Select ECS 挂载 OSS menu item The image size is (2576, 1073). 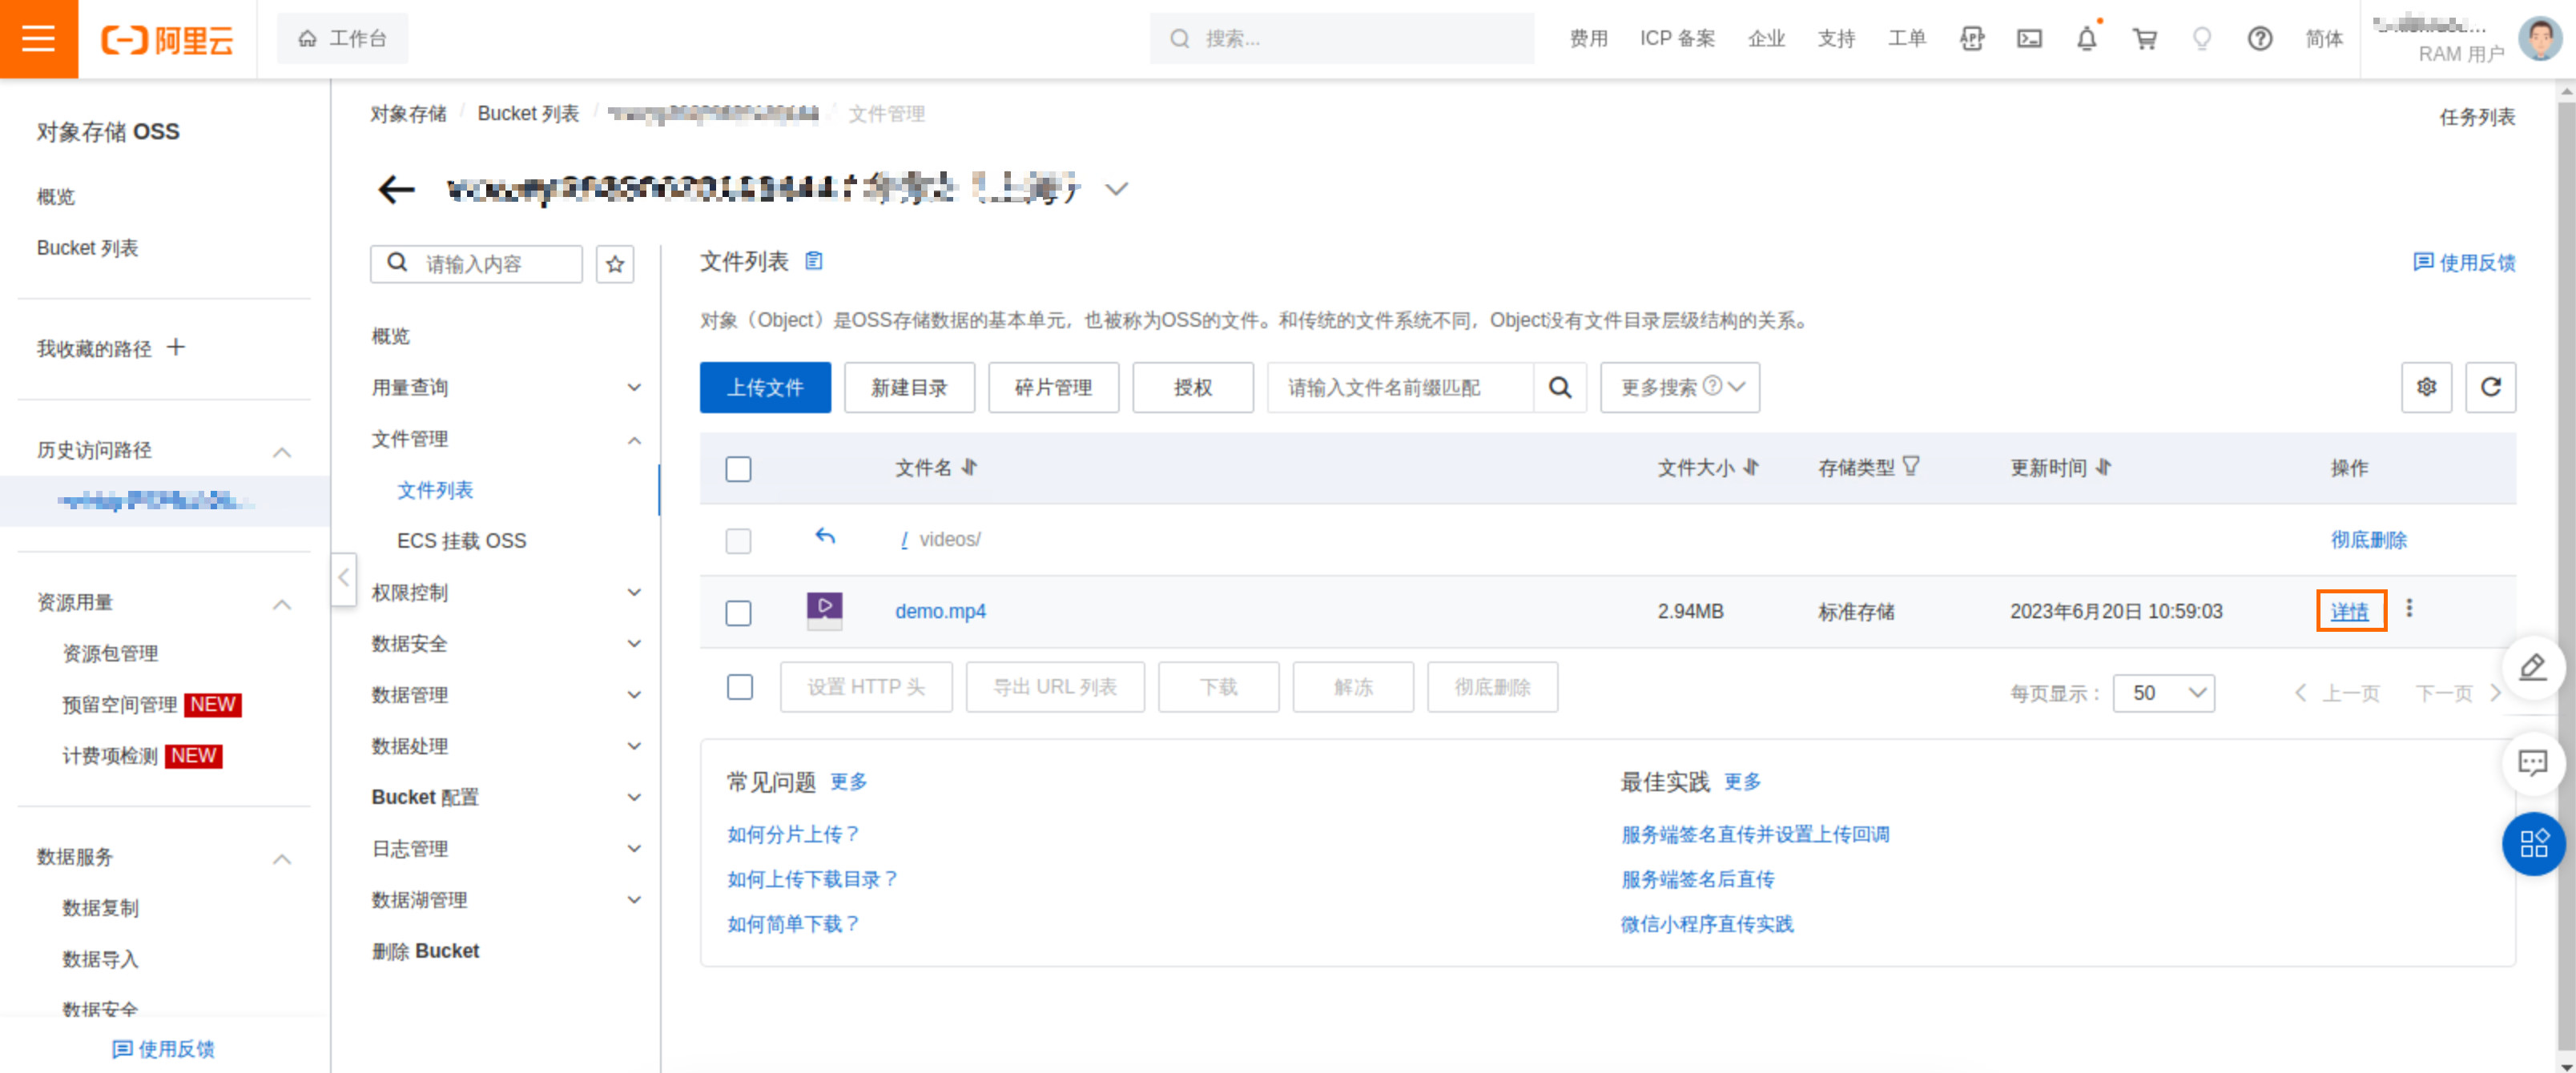click(461, 540)
